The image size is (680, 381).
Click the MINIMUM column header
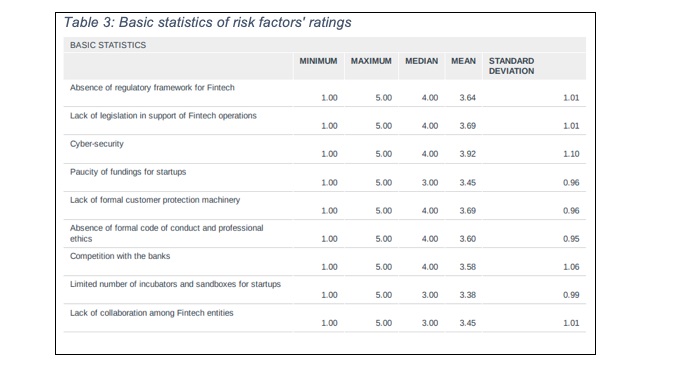click(x=318, y=61)
